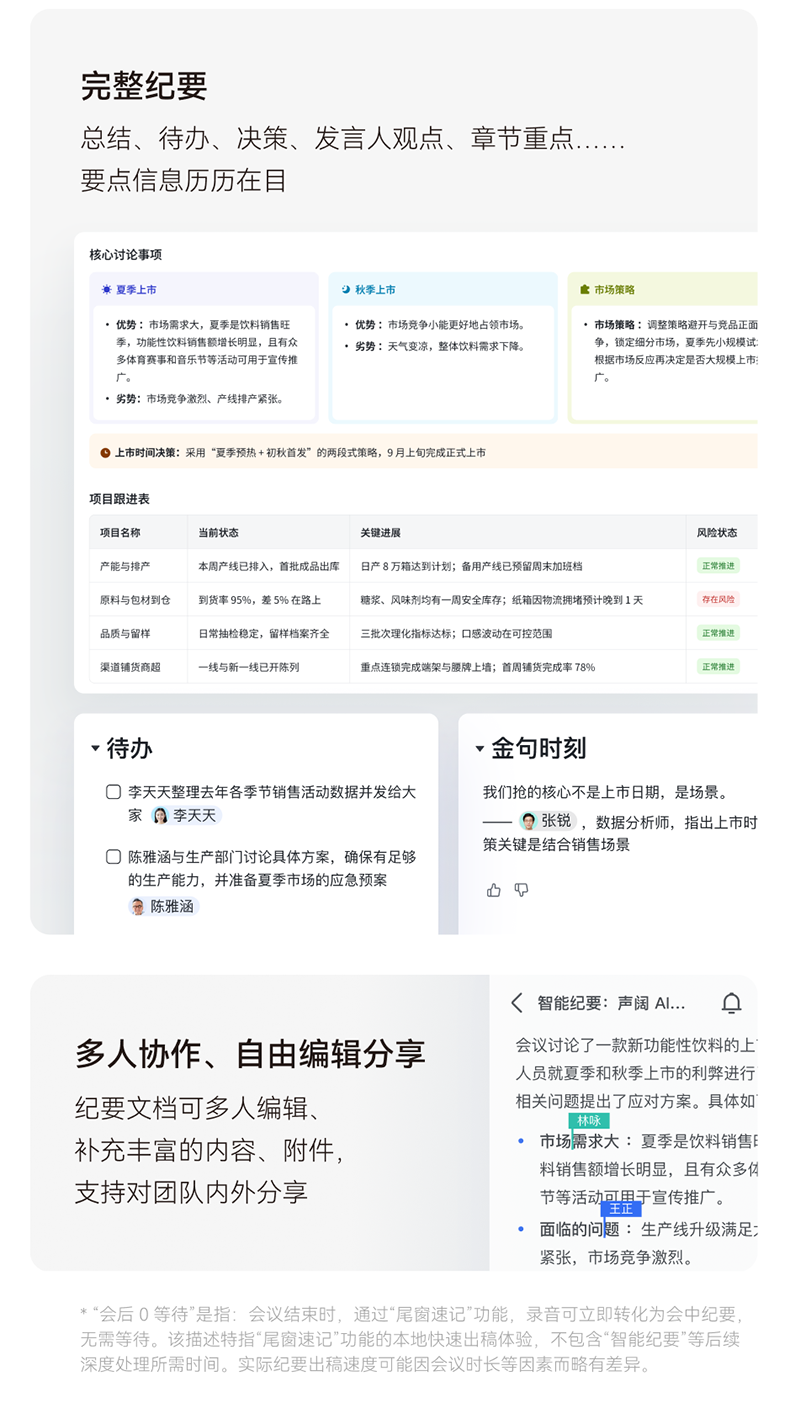Click the 项目名称 column header
The image size is (790, 1418).
coord(120,533)
